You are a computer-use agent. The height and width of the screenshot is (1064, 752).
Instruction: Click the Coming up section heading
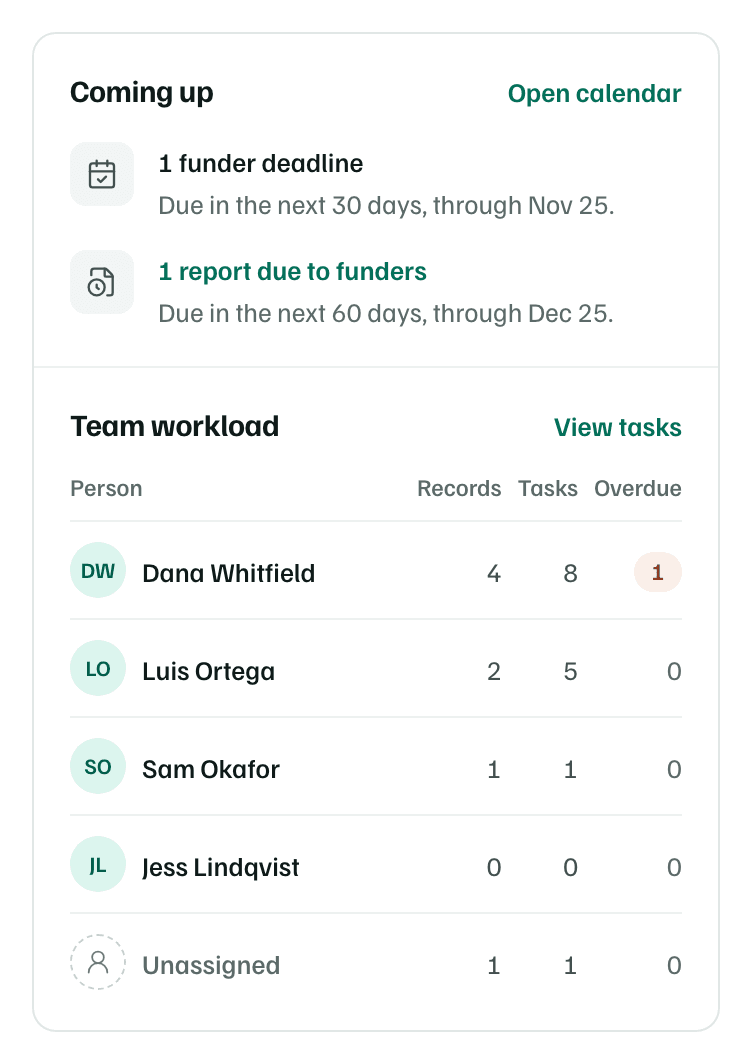(x=142, y=93)
